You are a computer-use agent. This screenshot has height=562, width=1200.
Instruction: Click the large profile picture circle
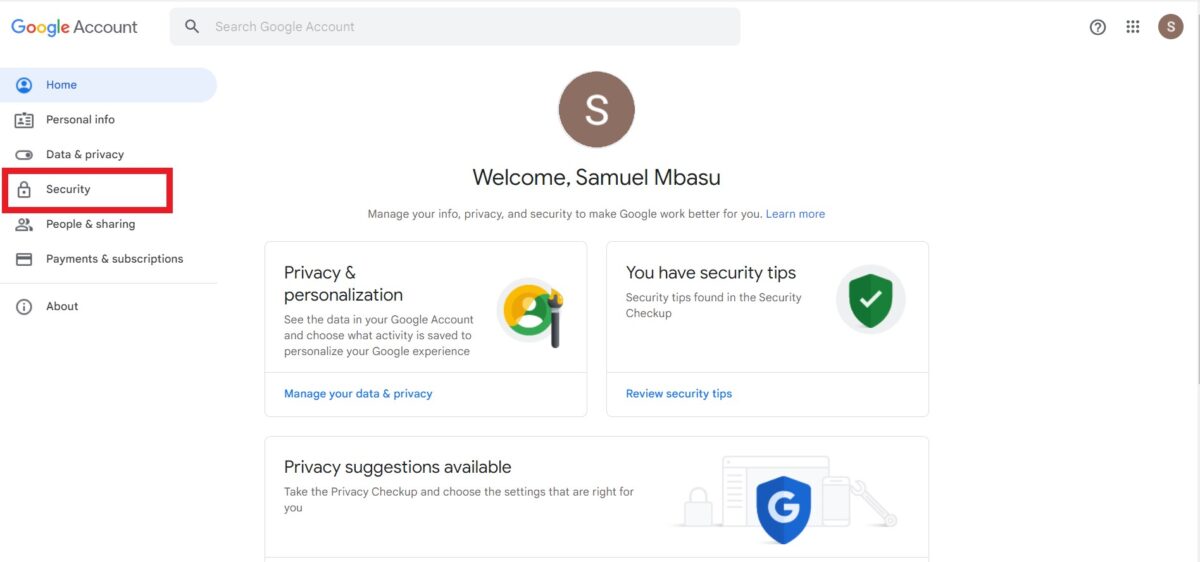[597, 110]
